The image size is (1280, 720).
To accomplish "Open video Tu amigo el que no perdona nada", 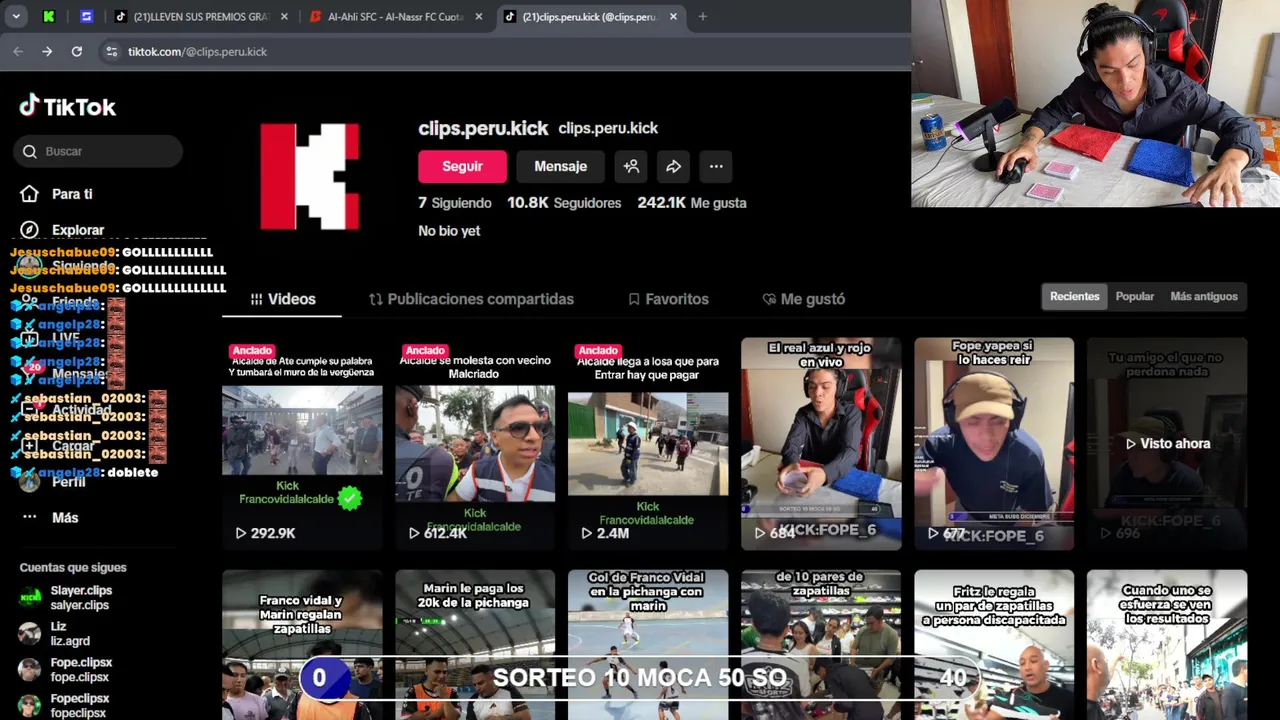I will point(1167,443).
